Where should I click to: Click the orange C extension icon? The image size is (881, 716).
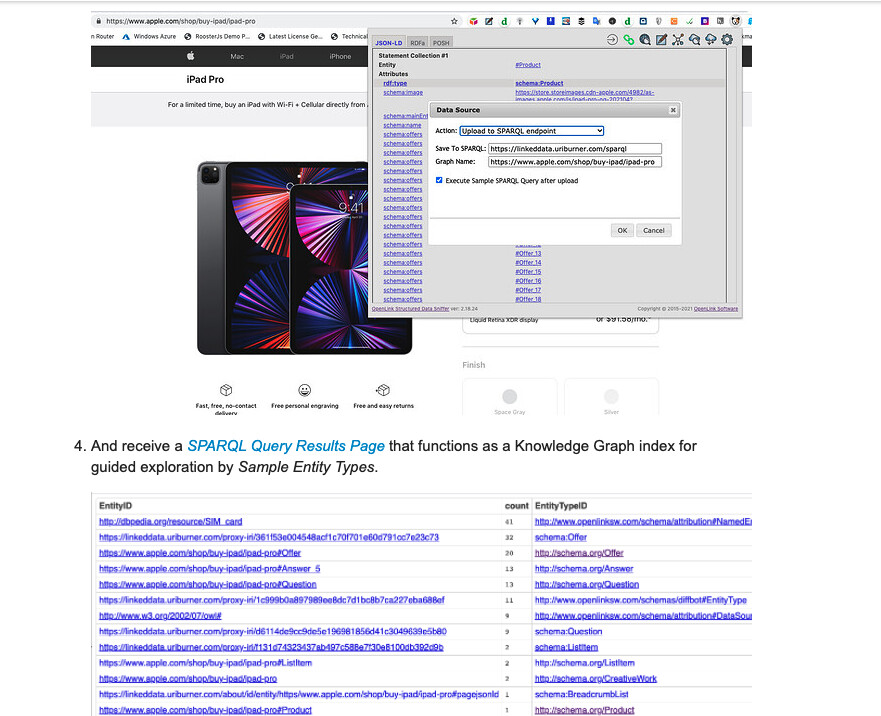[674, 21]
